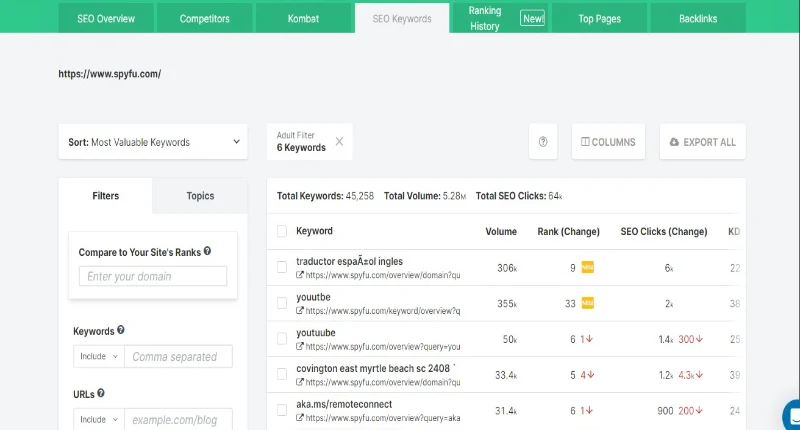This screenshot has height=430, width=800.
Task: Click the 306k volume value
Action: pyautogui.click(x=507, y=268)
